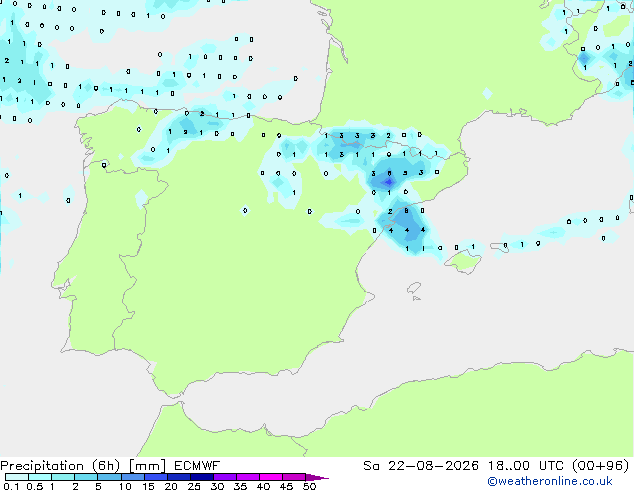This screenshot has width=634, height=490.
Task: Click the '40' legend scale label
Action: [x=263, y=486]
